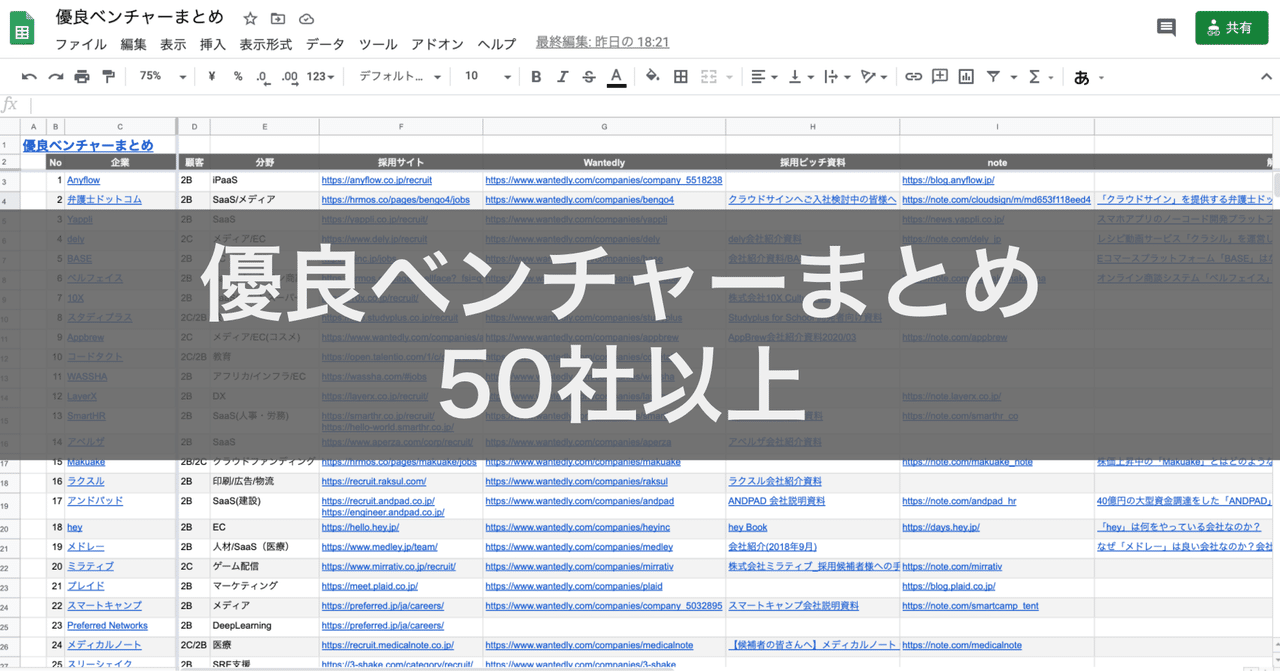The width and height of the screenshot is (1280, 671).
Task: Apply the Paint format tool
Action: 107,76
